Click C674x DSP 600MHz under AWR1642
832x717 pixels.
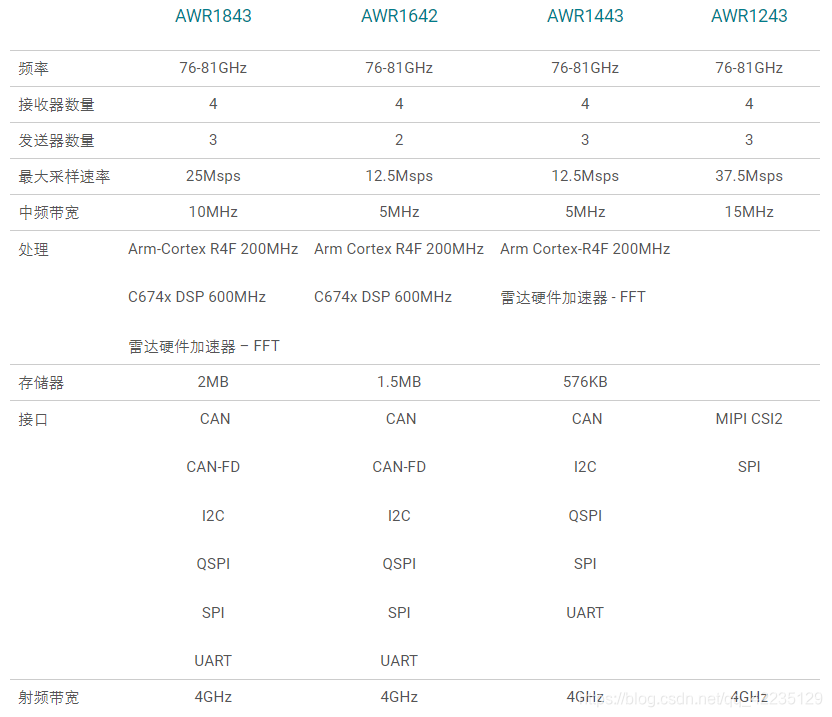pyautogui.click(x=383, y=297)
